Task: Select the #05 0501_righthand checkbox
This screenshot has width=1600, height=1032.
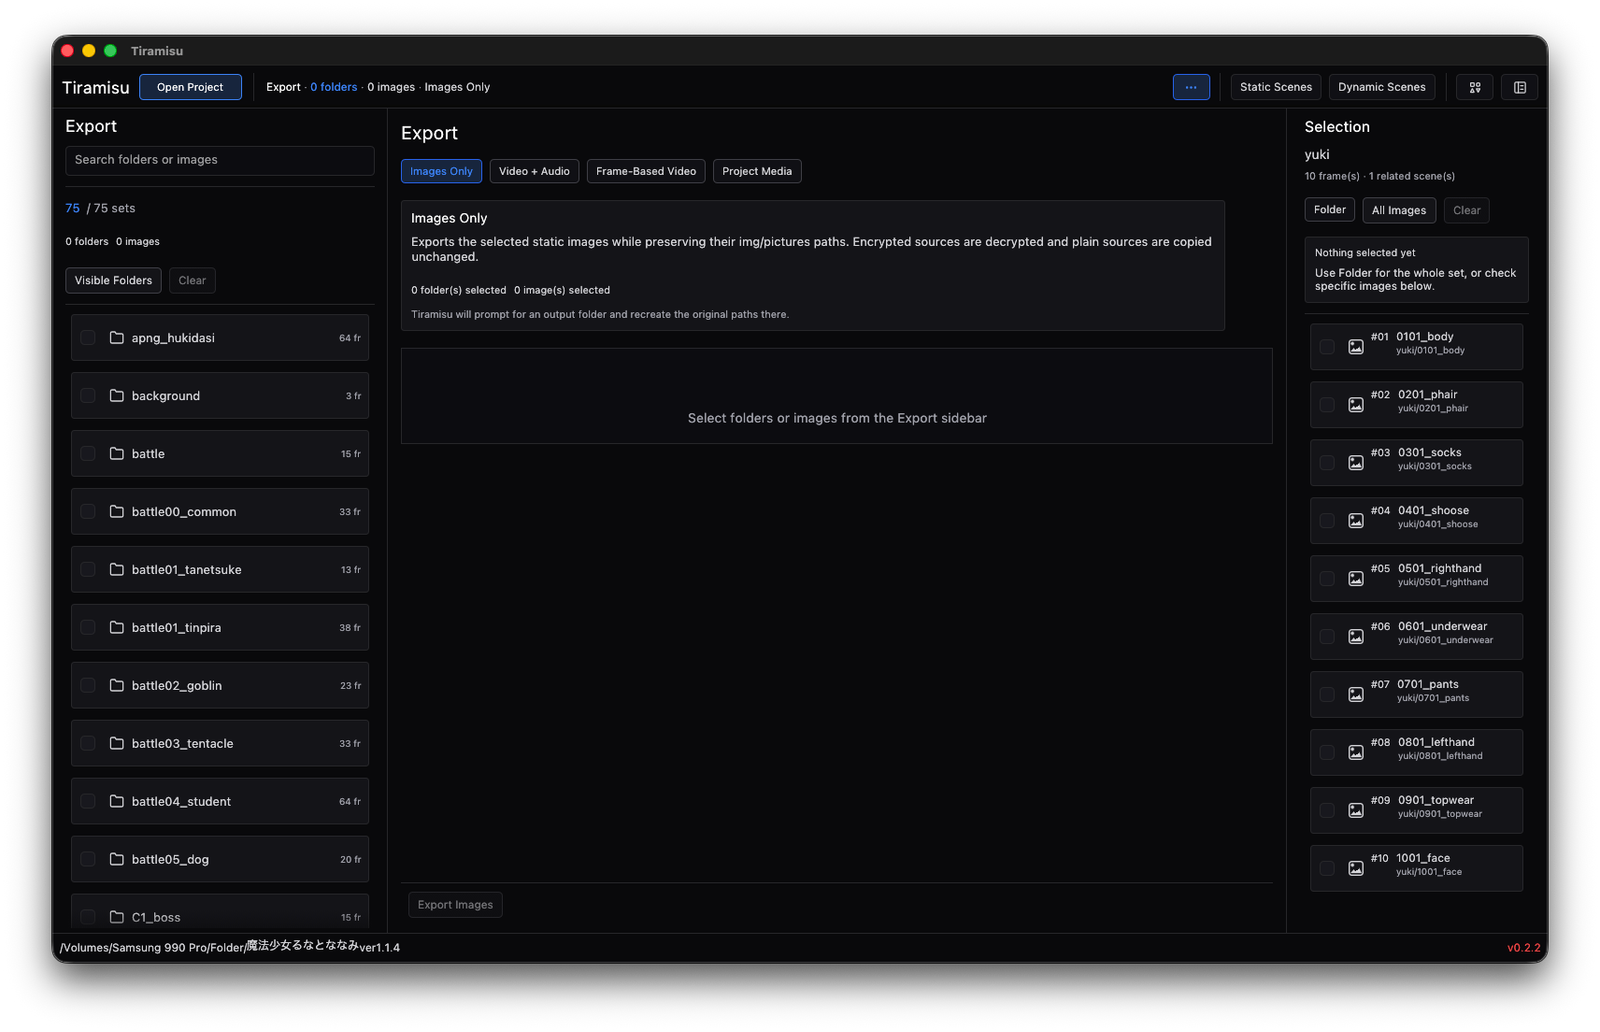Action: click(1327, 579)
